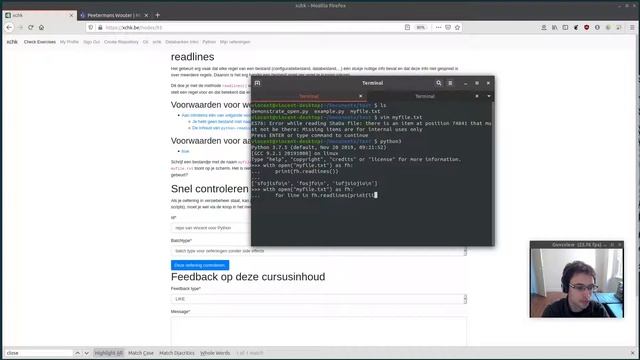
Task: Click the Pocket save icon
Action: [x=448, y=27]
